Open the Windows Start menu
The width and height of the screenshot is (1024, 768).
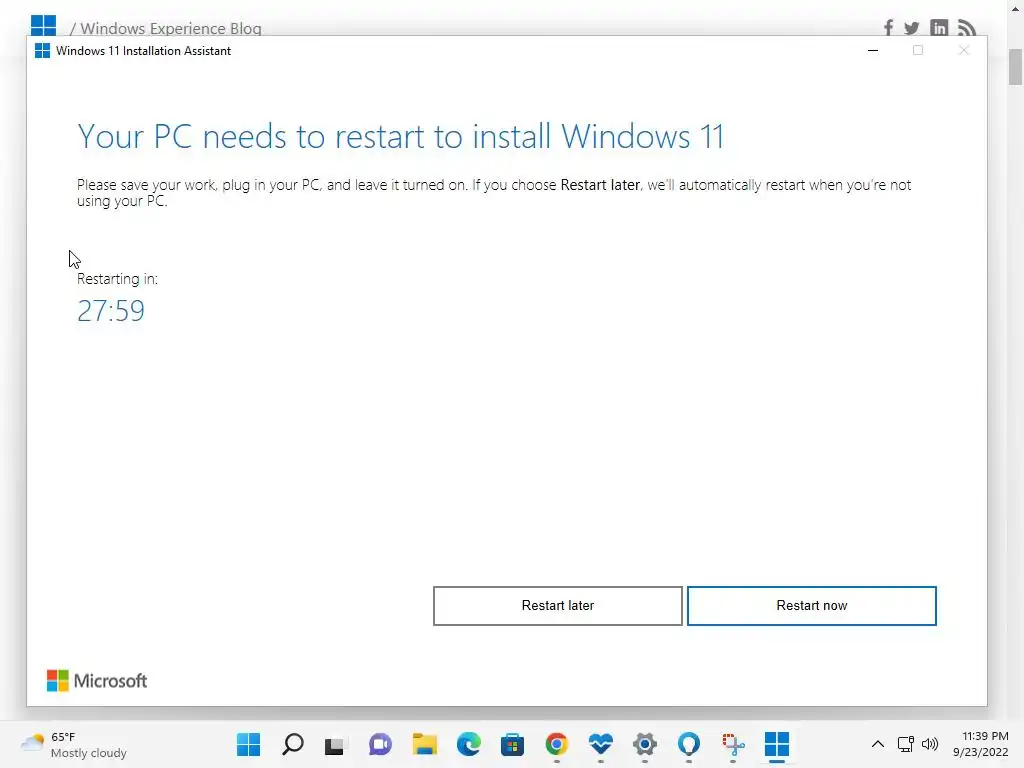pos(248,744)
